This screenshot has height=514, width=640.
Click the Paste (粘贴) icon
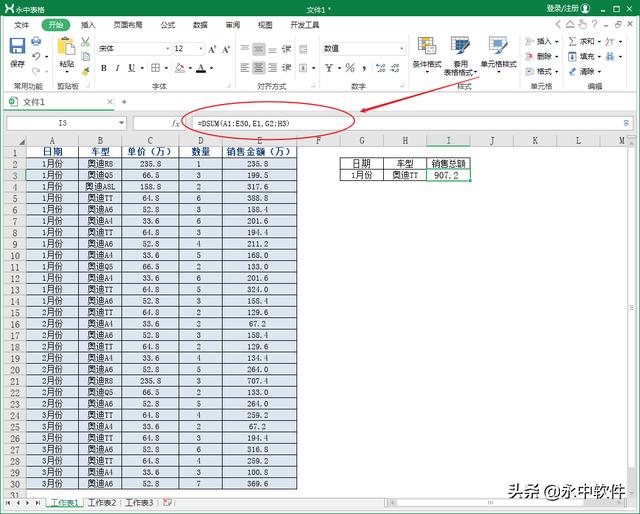[66, 46]
